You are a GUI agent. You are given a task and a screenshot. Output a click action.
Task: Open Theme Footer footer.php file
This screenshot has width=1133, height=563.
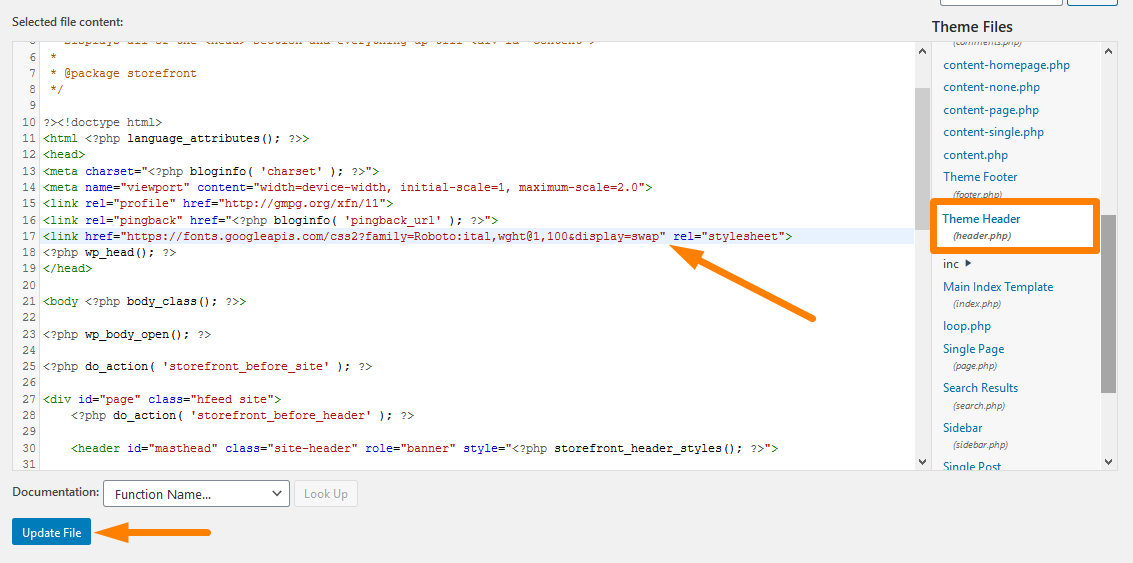[x=980, y=177]
